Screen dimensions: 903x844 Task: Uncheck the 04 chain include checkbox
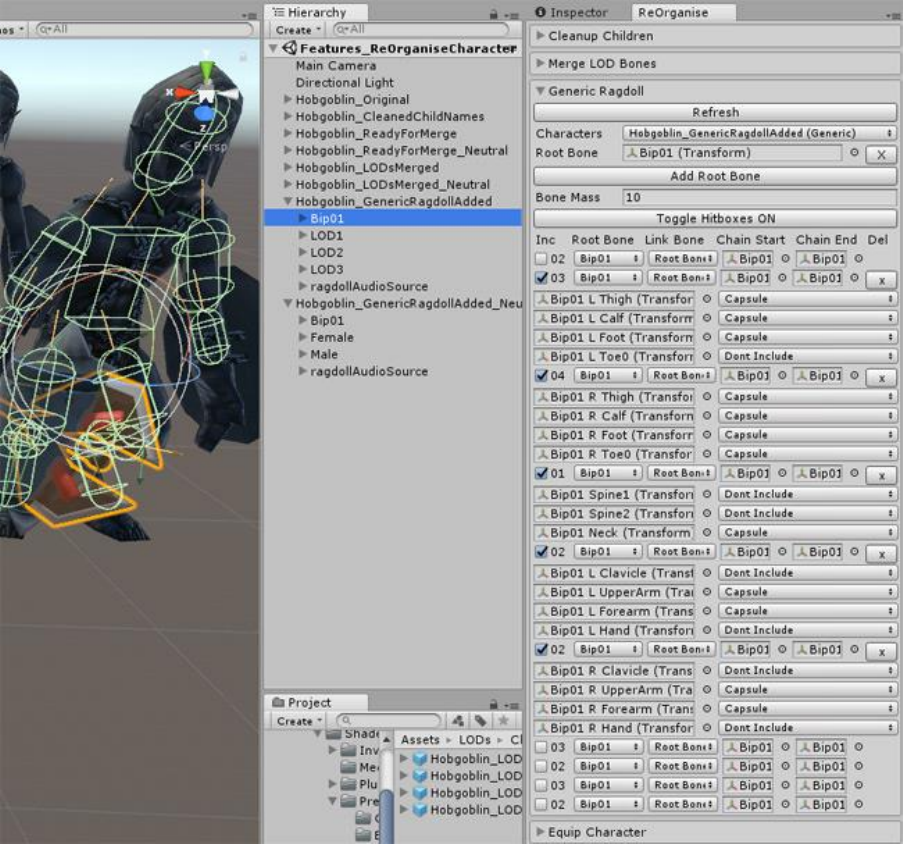[541, 375]
